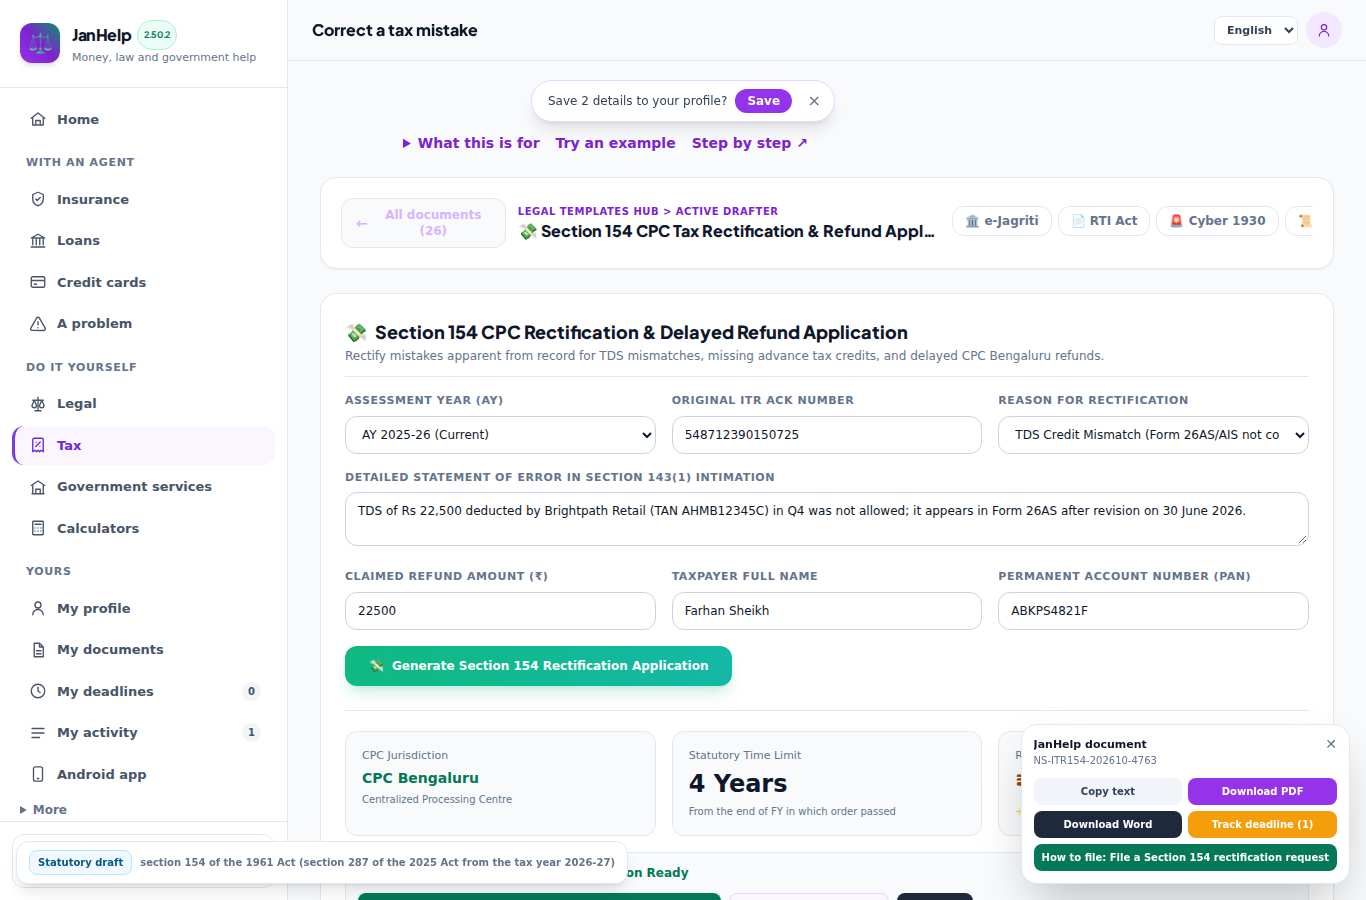Click the JanHelp scales logo icon

(x=40, y=43)
